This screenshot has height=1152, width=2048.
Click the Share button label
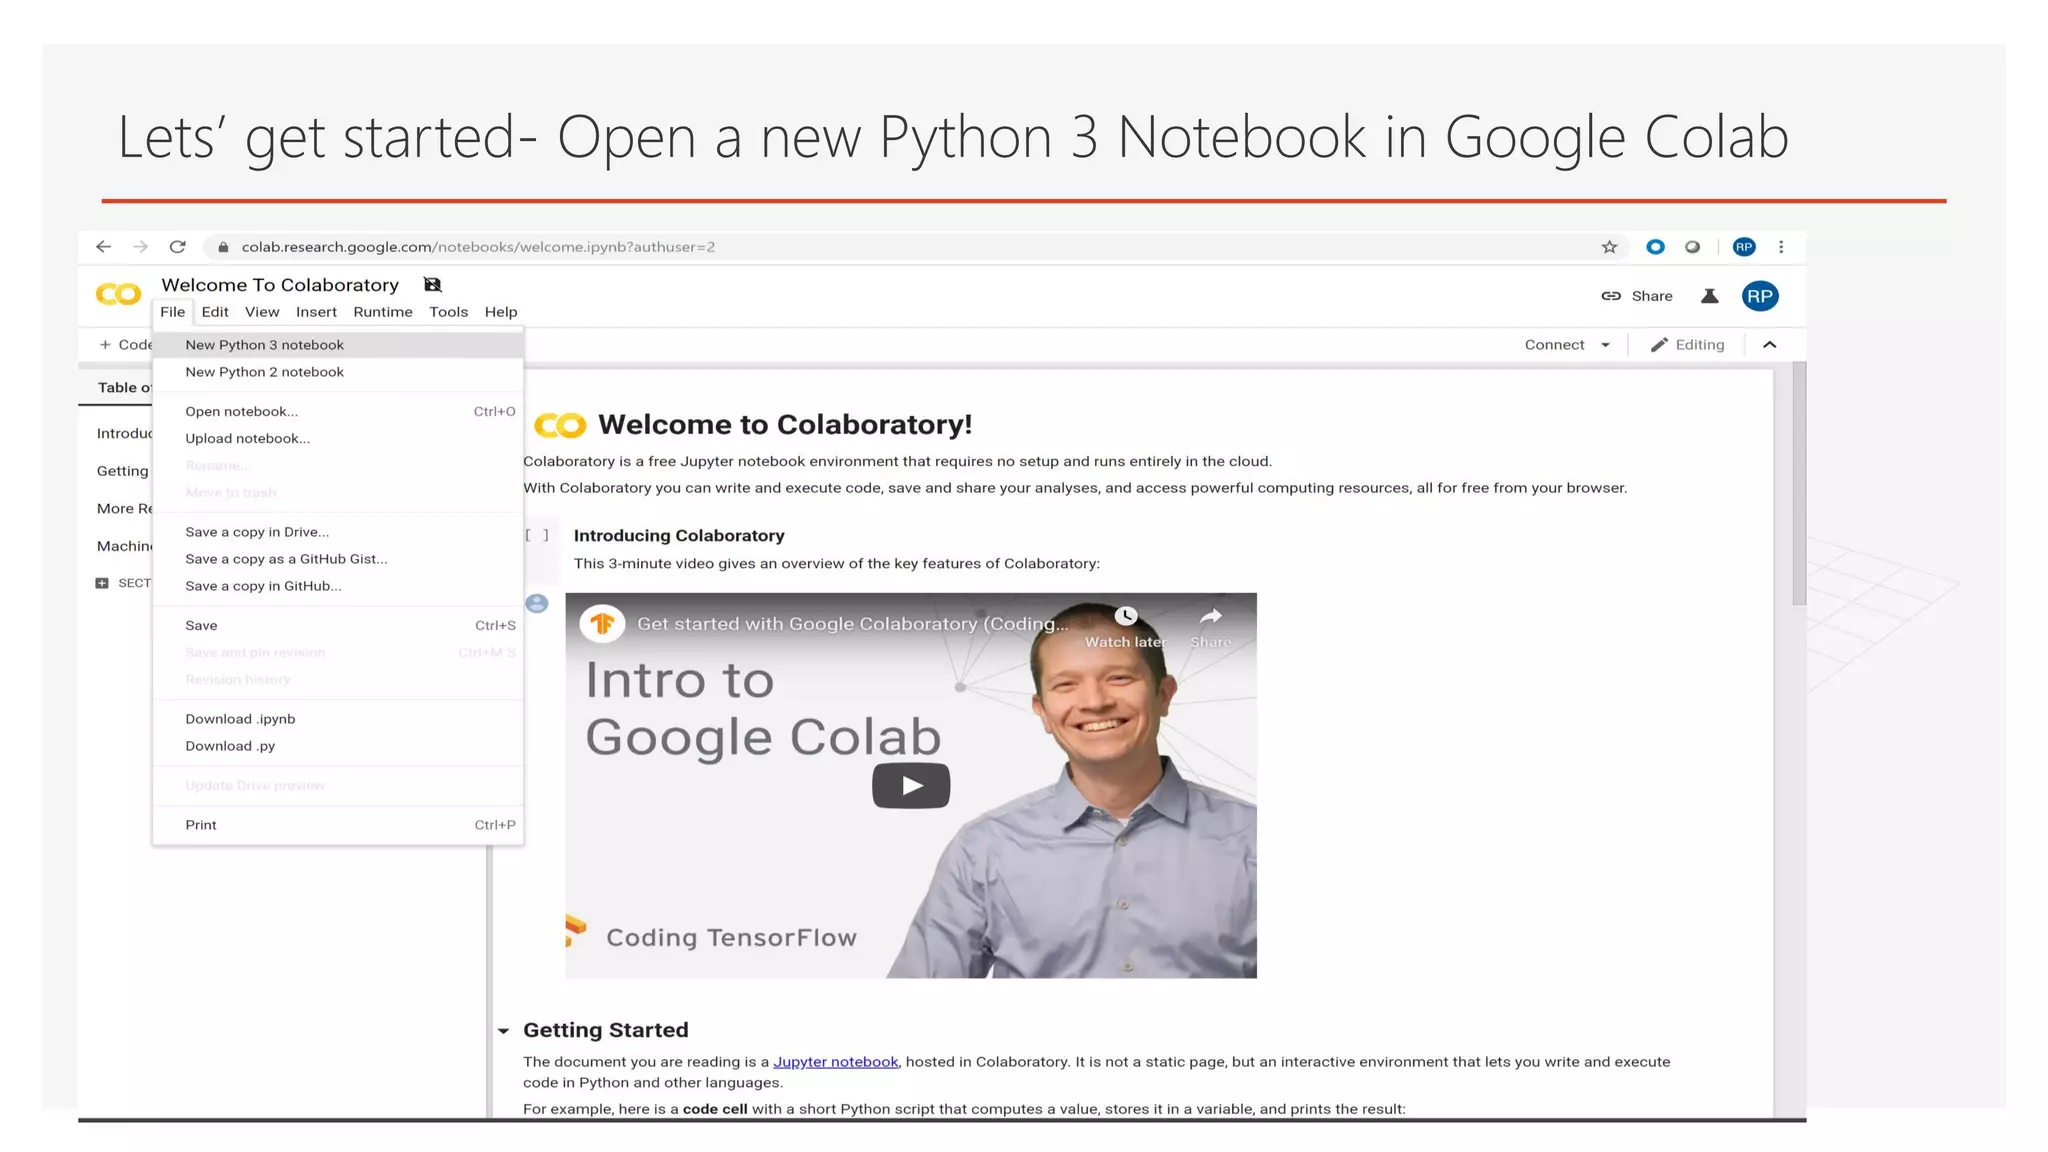coord(1652,296)
